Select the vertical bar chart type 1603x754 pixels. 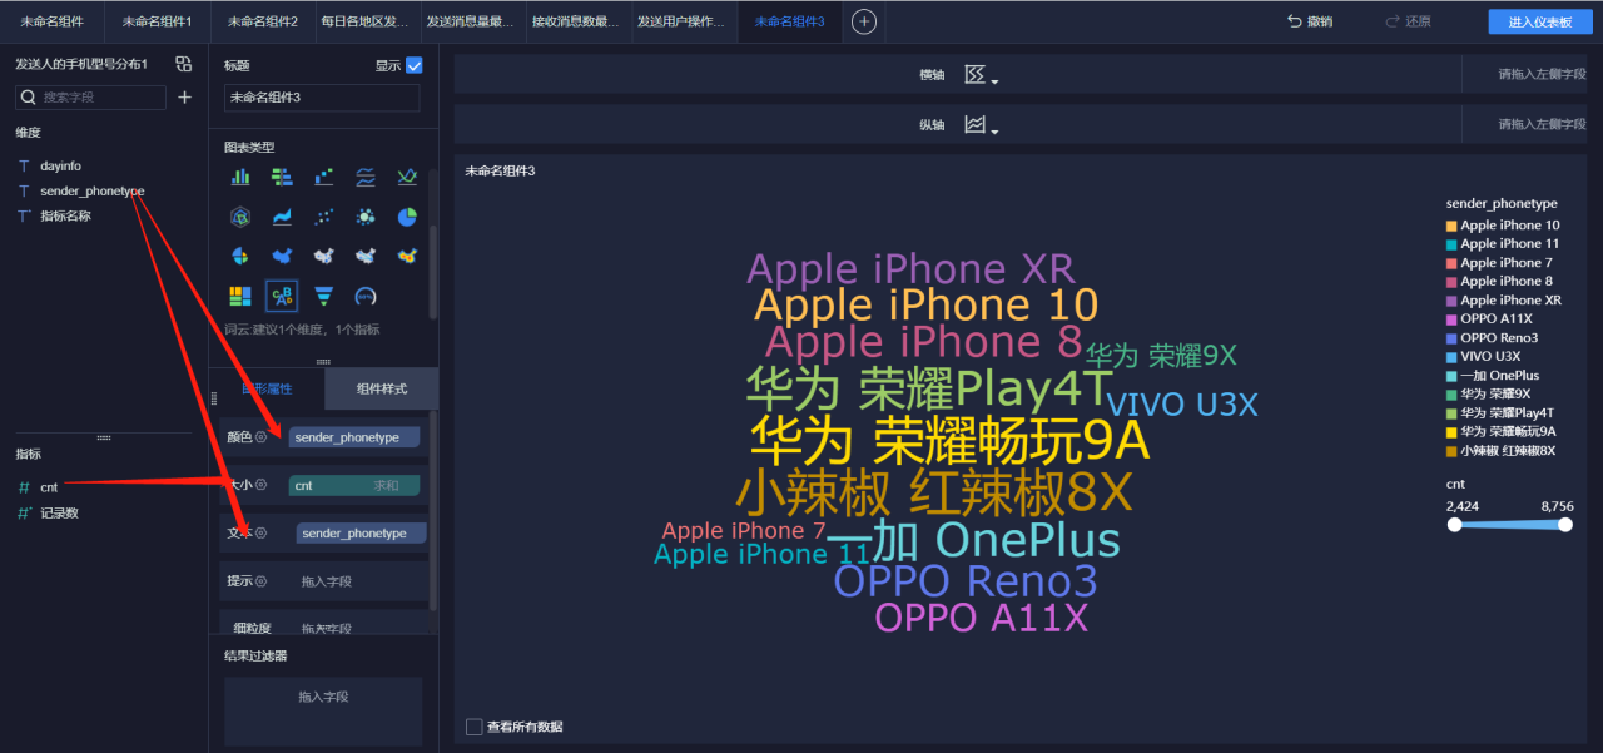click(240, 177)
